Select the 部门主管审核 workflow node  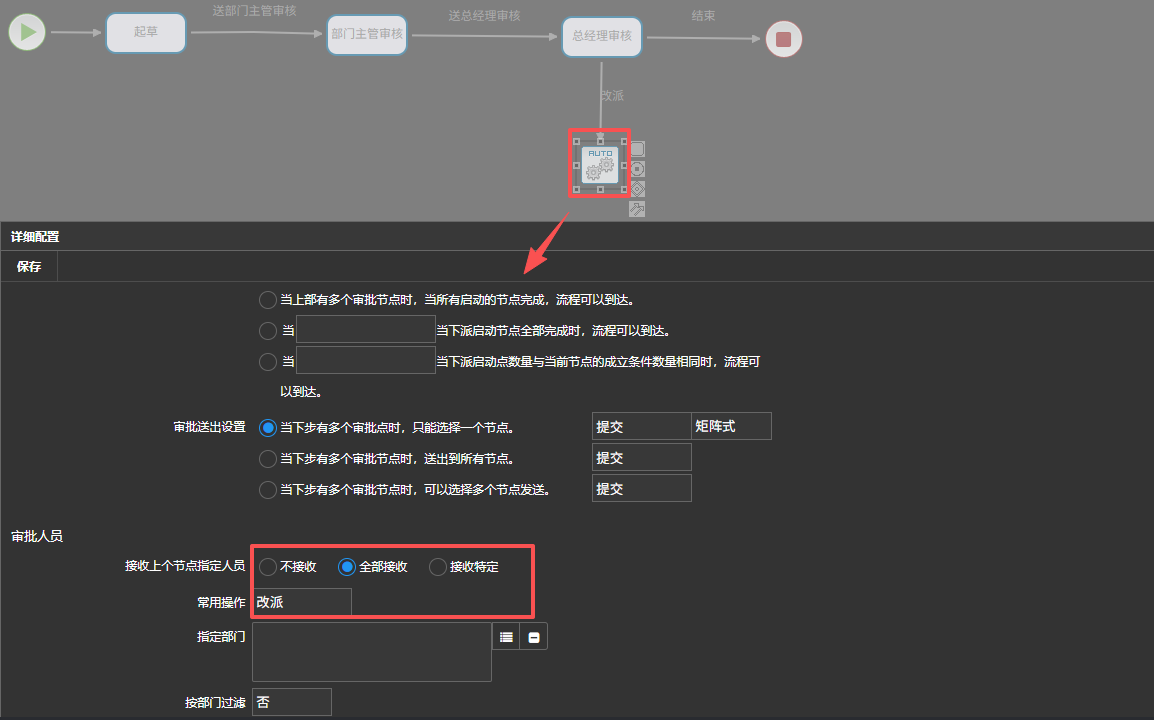pos(367,34)
